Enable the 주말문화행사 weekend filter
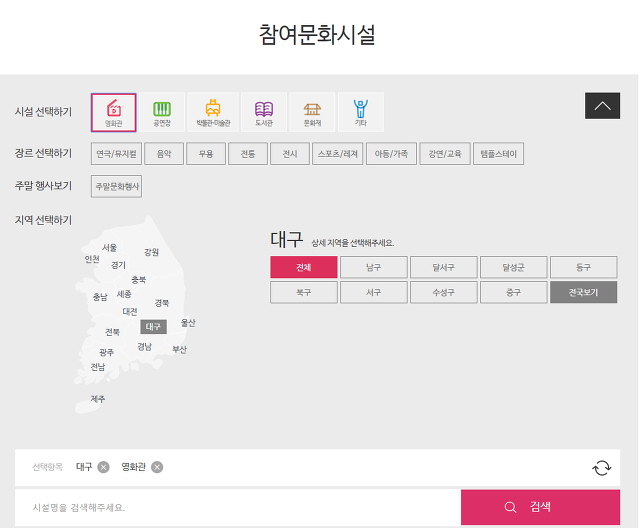This screenshot has width=640, height=528. click(x=116, y=186)
